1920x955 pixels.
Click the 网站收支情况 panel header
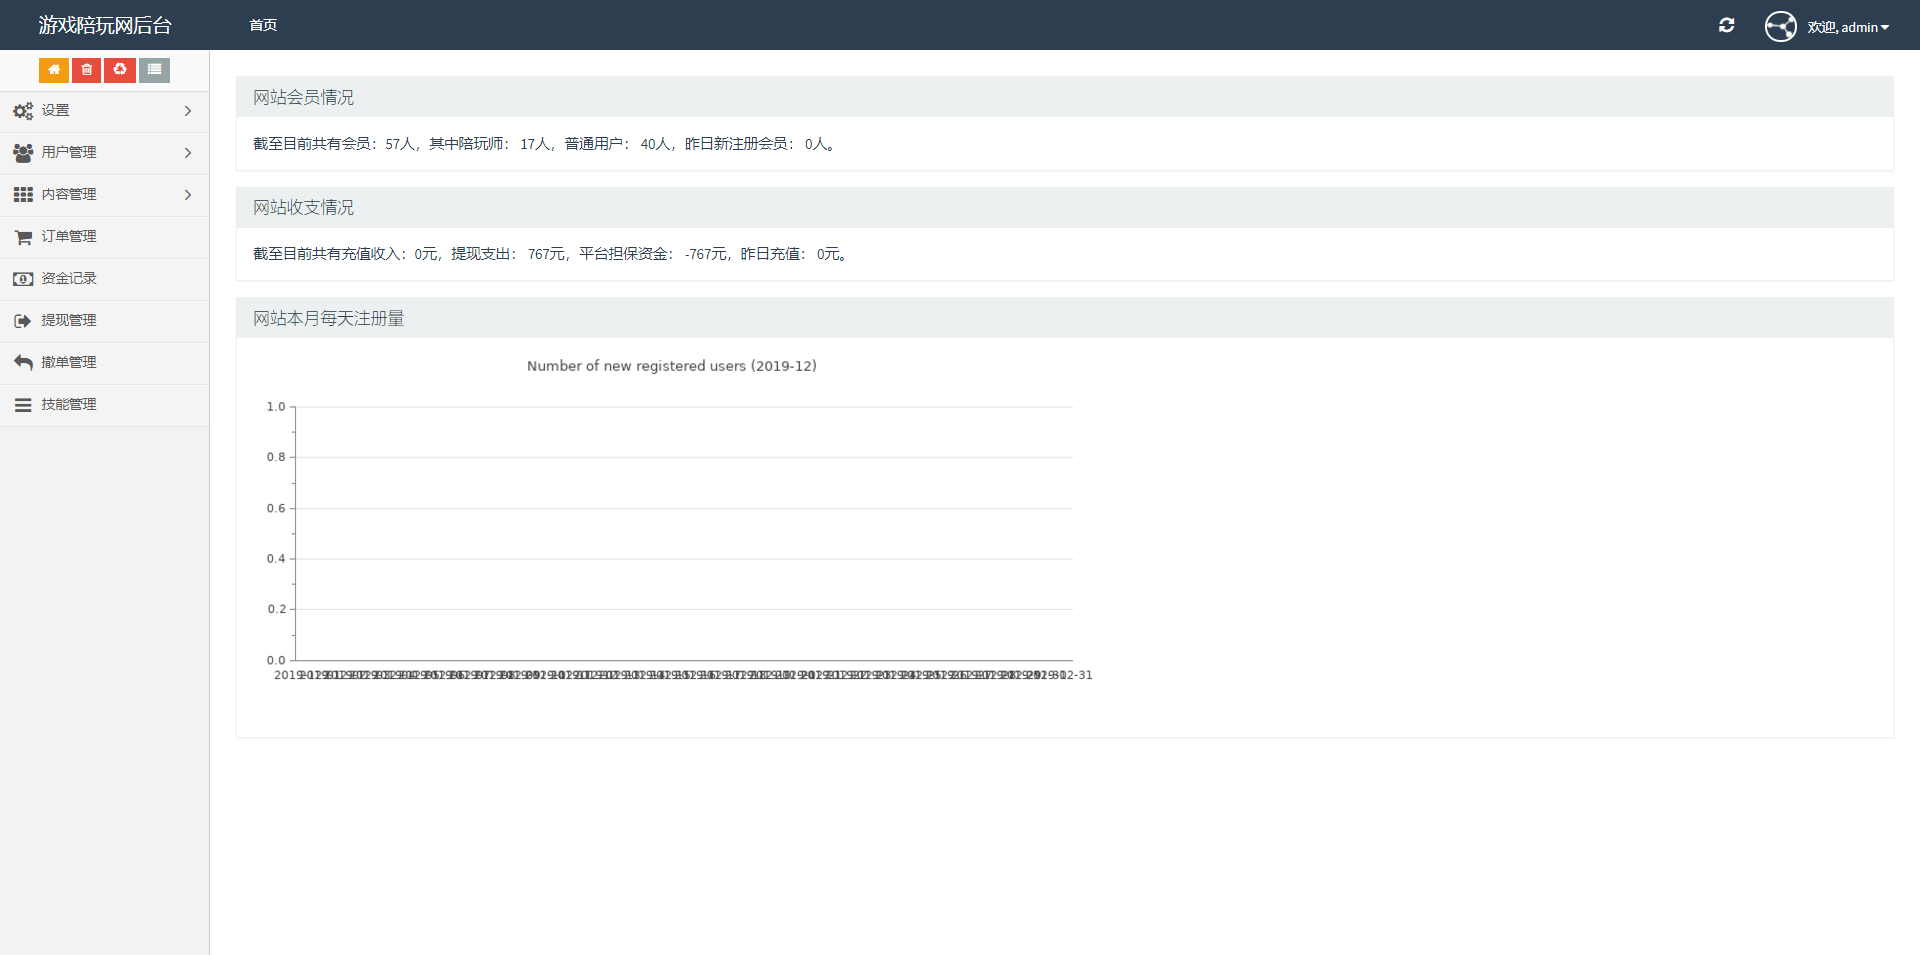tap(1064, 207)
